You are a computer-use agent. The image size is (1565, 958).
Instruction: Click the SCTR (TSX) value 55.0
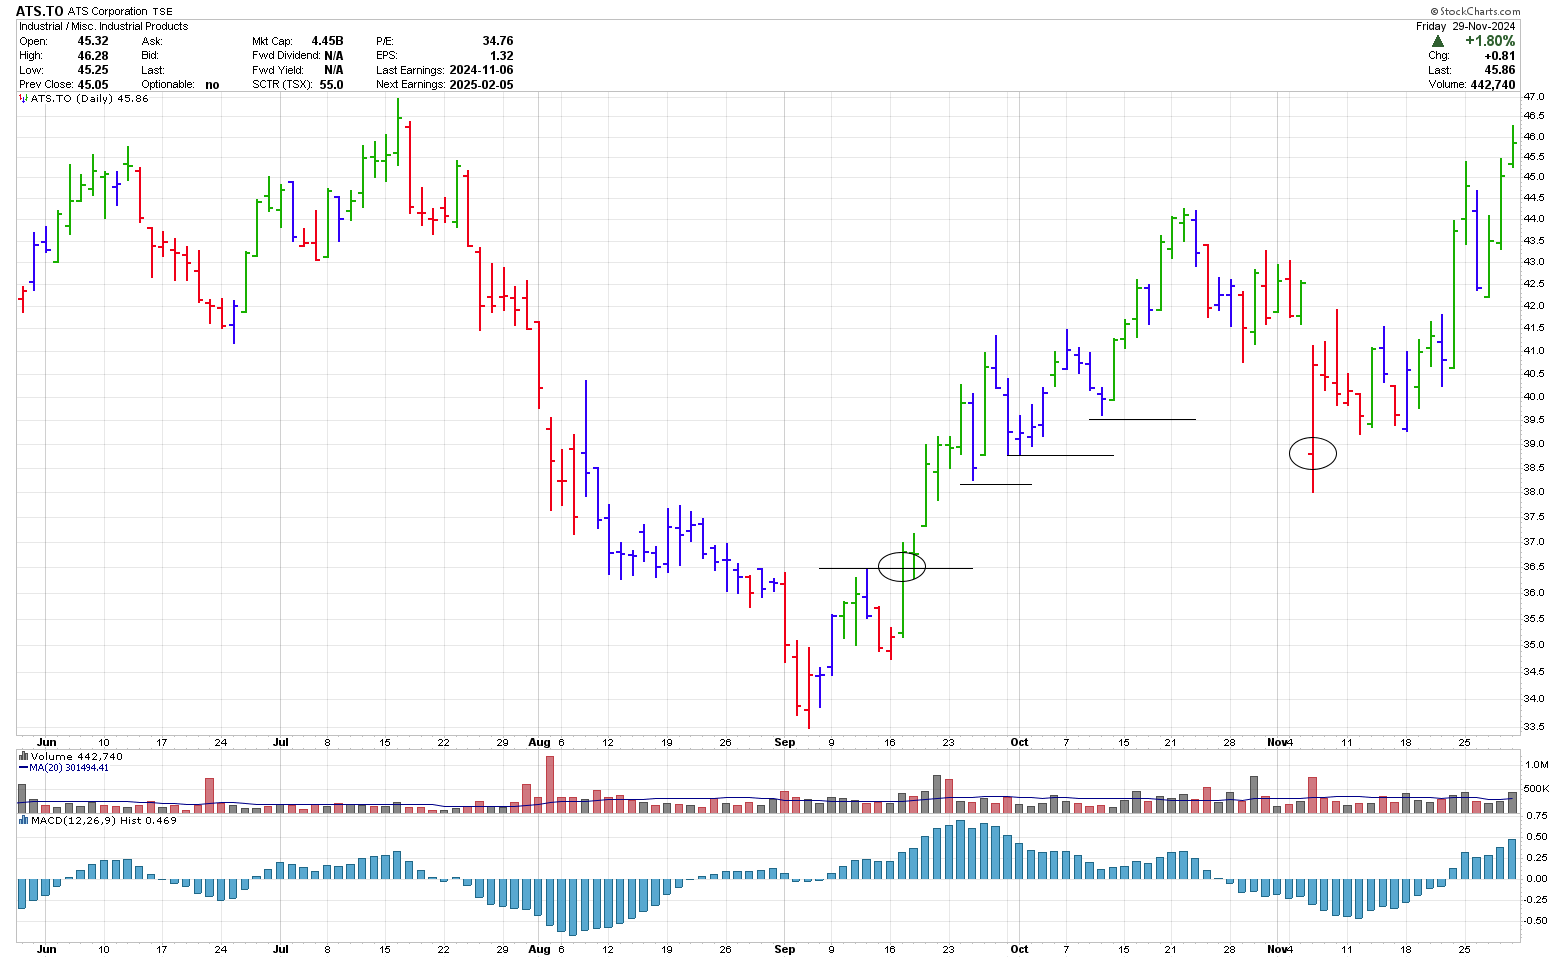coord(331,85)
